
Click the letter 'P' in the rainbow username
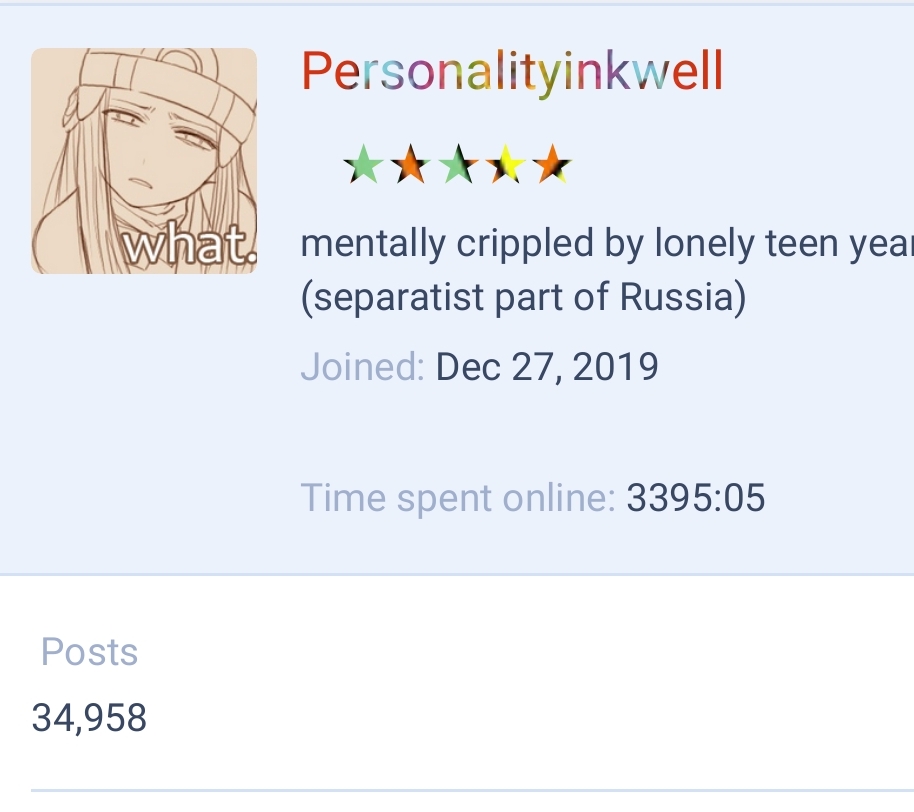[317, 72]
